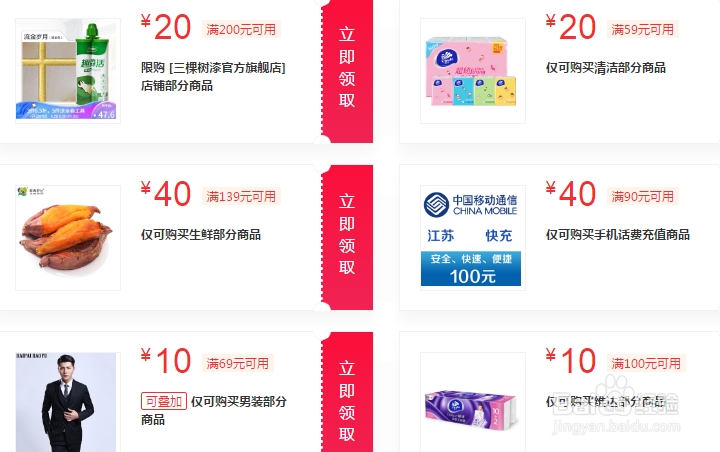720x452 pixels.
Task: Open the man in suit thumbnail
Action: click(68, 402)
